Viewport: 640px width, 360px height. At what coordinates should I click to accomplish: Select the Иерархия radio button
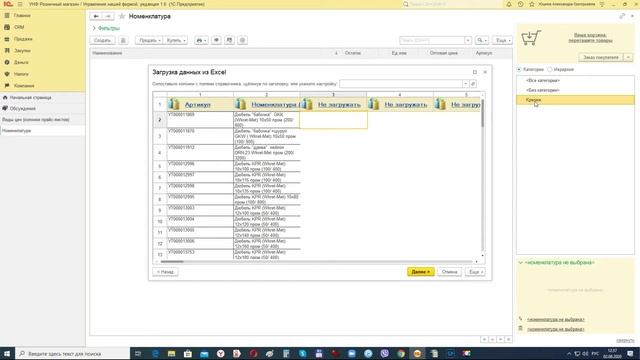[550, 69]
